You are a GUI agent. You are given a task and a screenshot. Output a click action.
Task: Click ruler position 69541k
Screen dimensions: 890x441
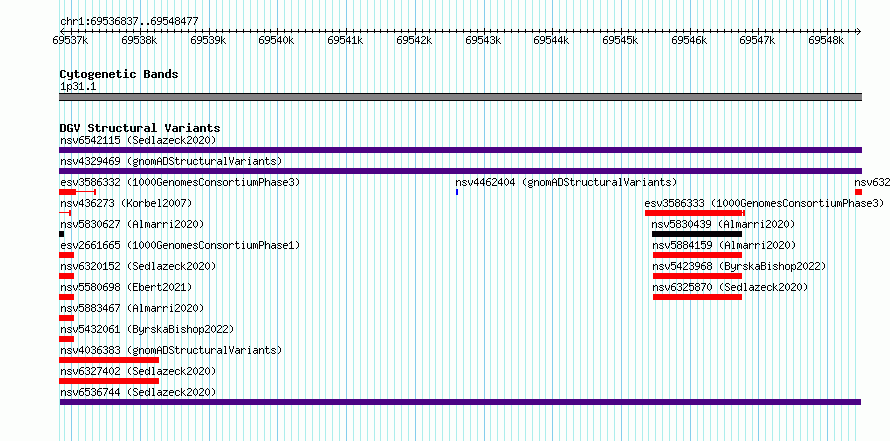pyautogui.click(x=345, y=40)
